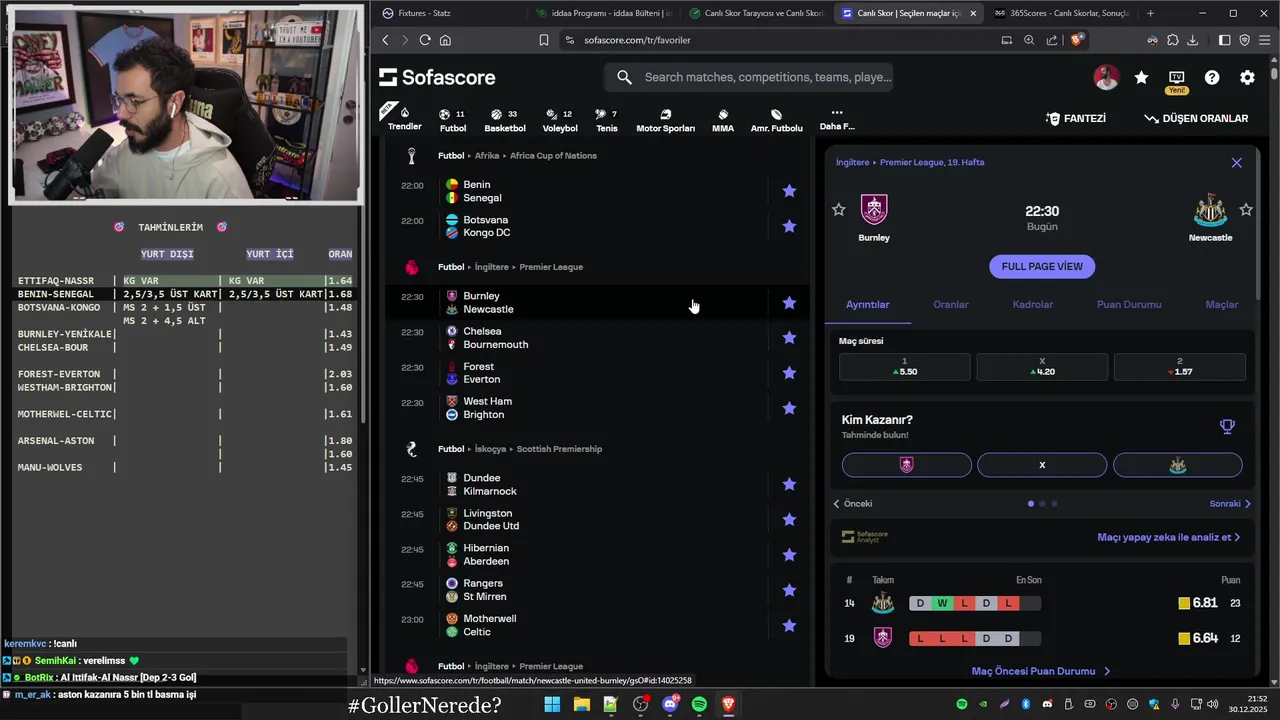
Task: Unfavorite the Benin–Senegal match star
Action: (789, 191)
